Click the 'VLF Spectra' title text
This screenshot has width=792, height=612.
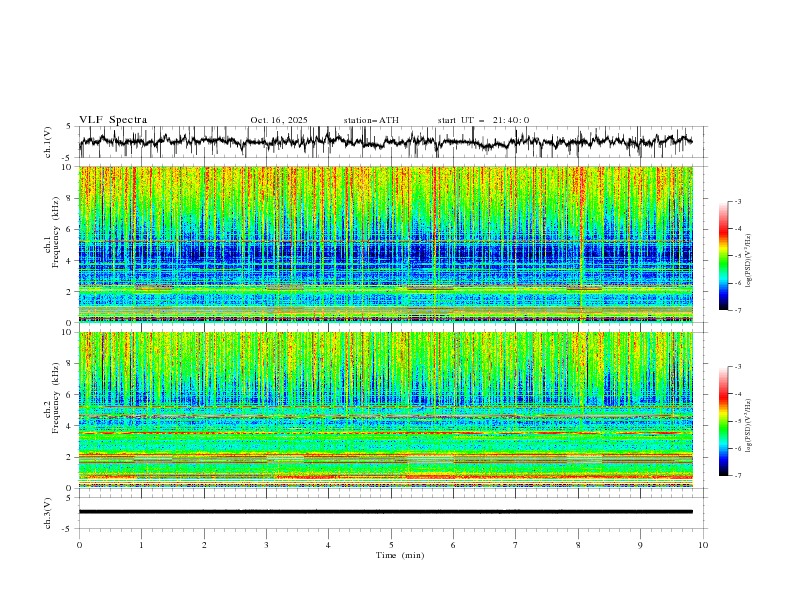point(113,120)
